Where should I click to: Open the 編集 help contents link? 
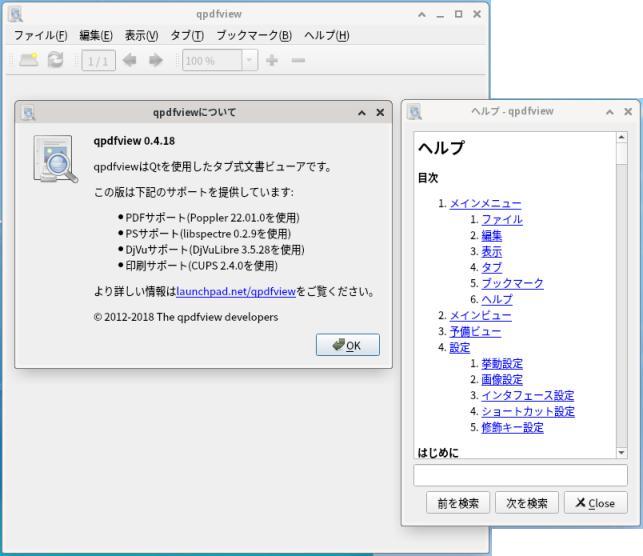click(492, 235)
